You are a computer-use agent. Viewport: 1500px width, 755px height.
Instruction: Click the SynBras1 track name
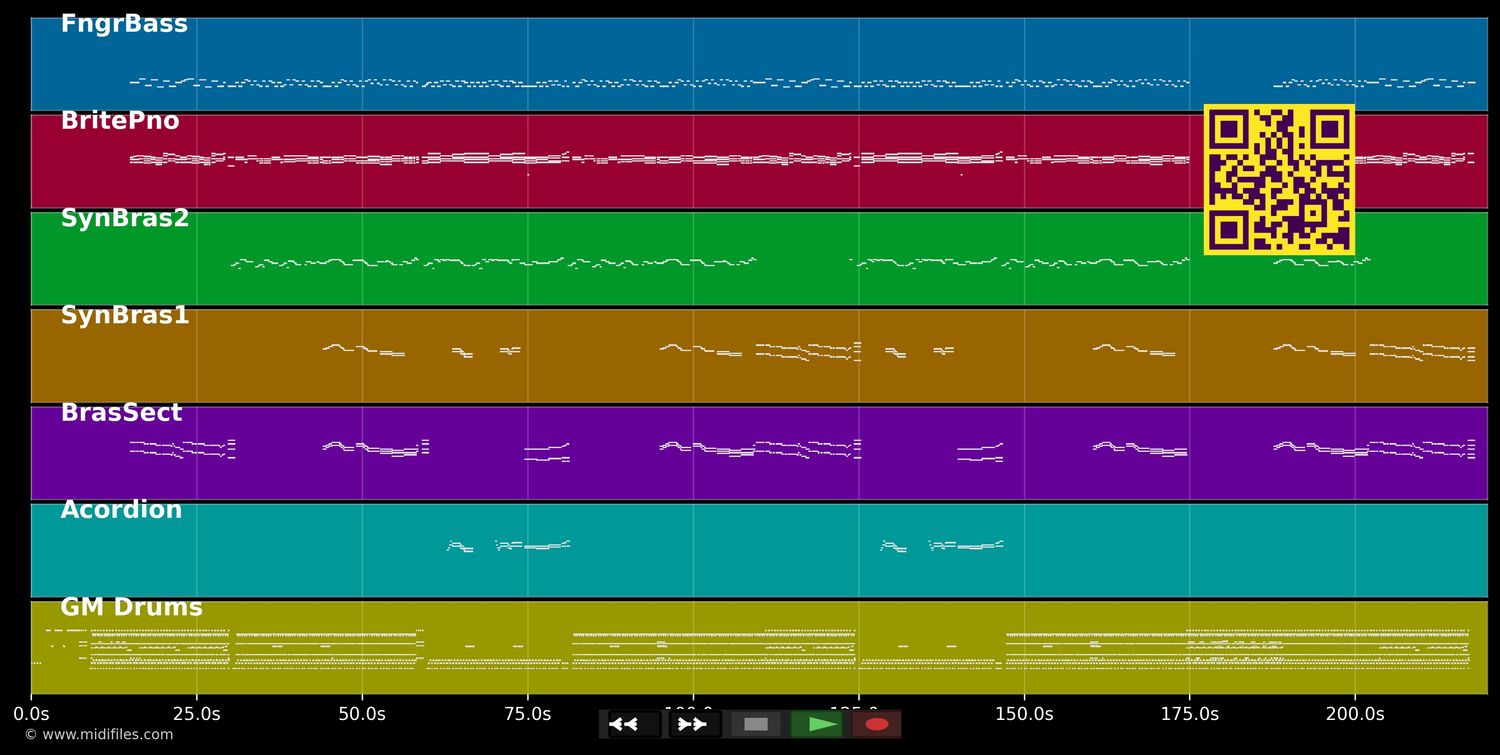[x=125, y=316]
